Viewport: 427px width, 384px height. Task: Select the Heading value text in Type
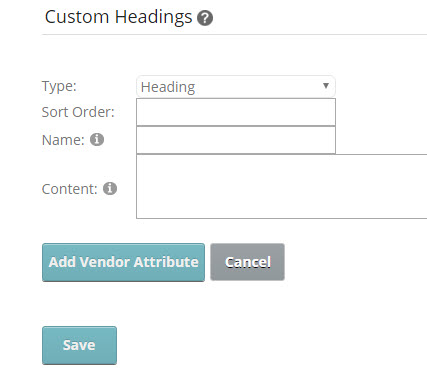(x=168, y=87)
